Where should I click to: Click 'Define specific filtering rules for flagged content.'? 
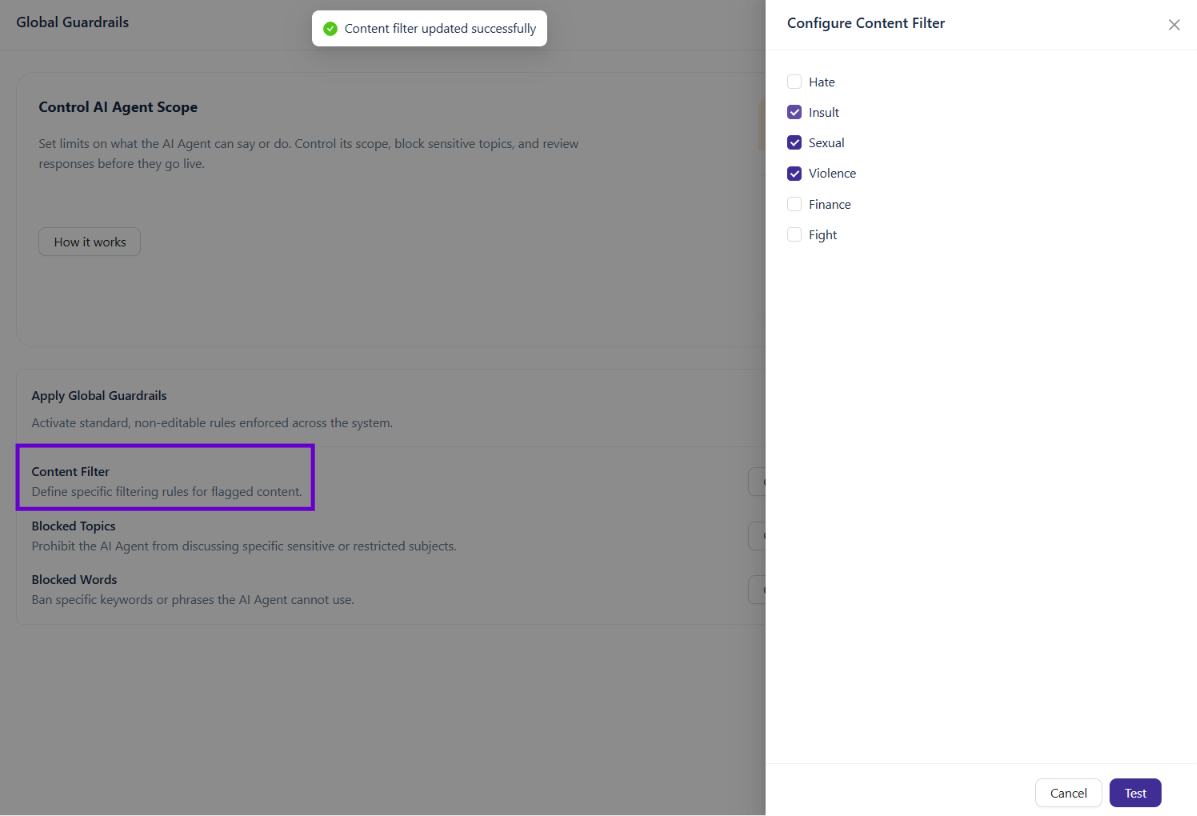(166, 492)
